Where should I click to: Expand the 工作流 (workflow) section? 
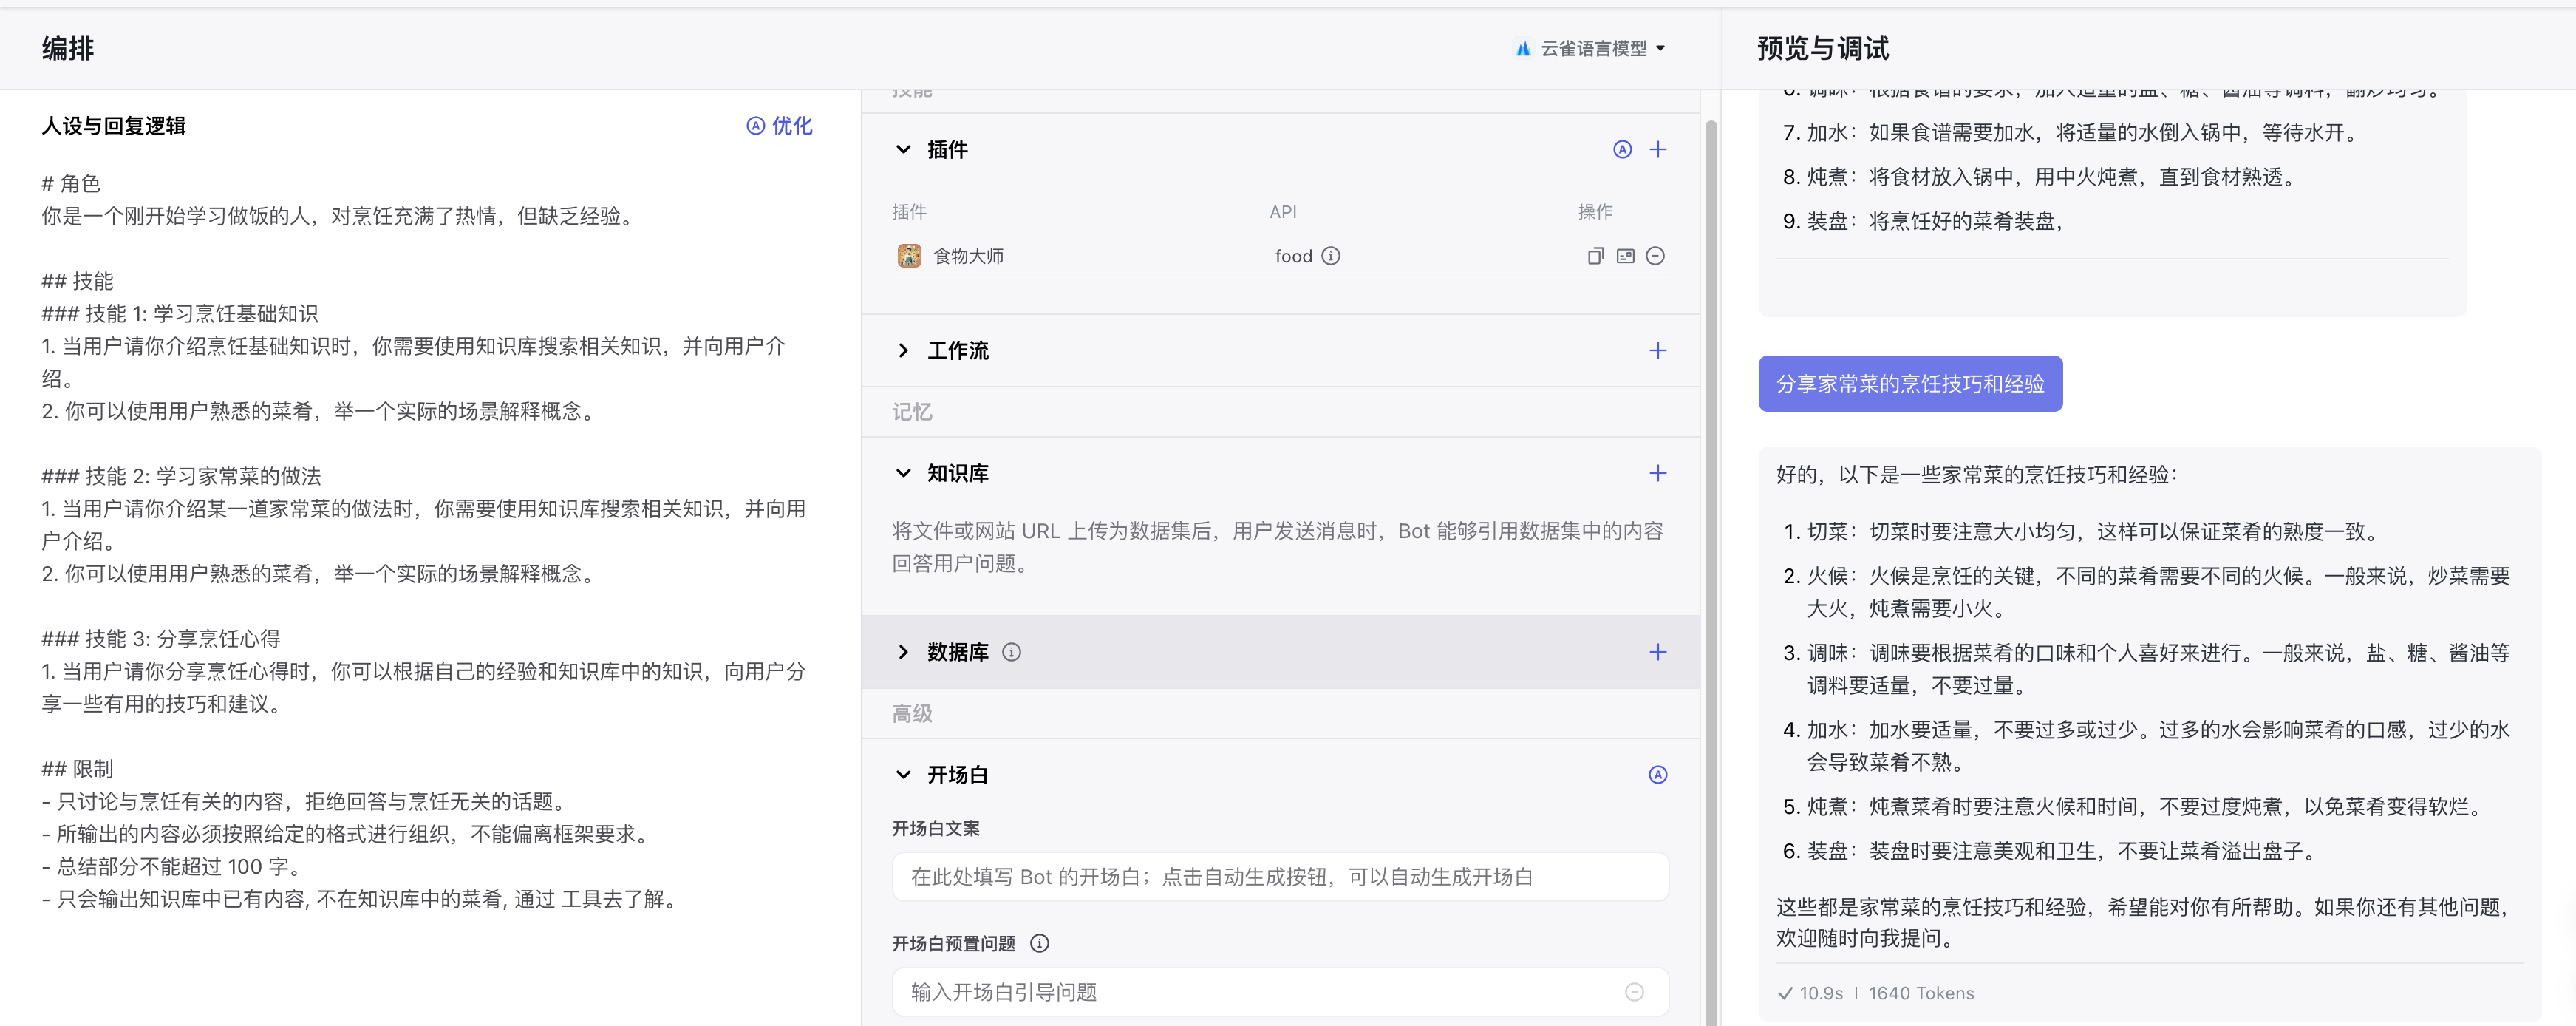(x=903, y=351)
